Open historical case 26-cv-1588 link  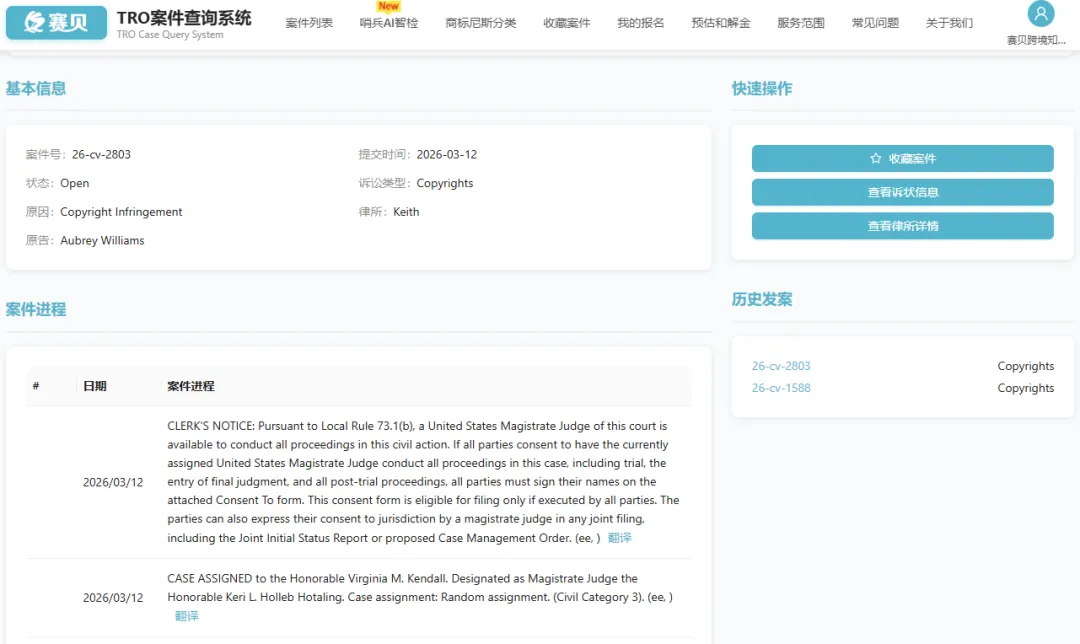(x=781, y=388)
